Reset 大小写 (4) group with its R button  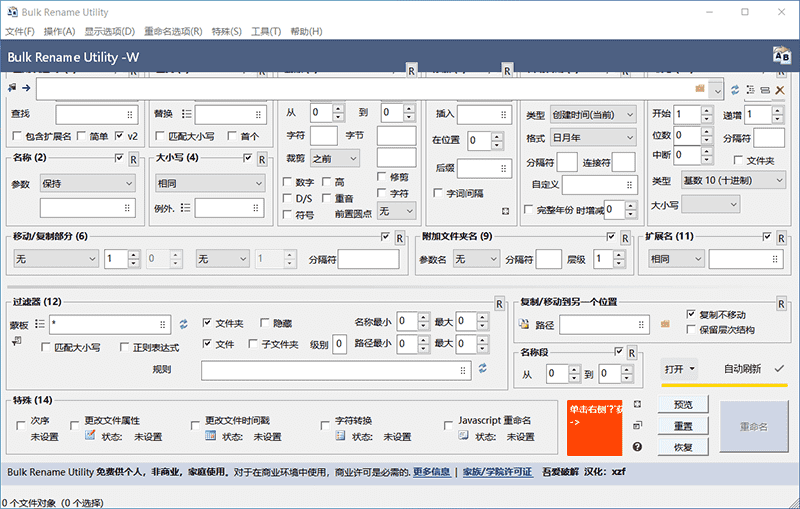262,160
